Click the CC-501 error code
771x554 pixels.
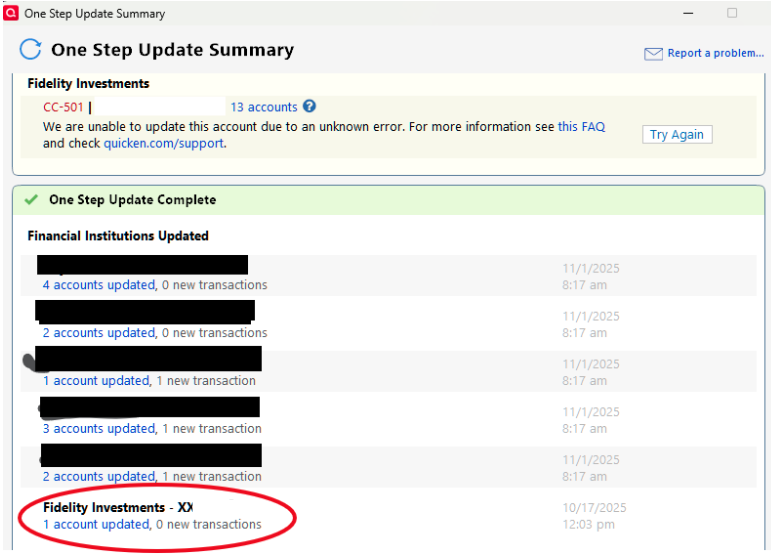click(63, 107)
